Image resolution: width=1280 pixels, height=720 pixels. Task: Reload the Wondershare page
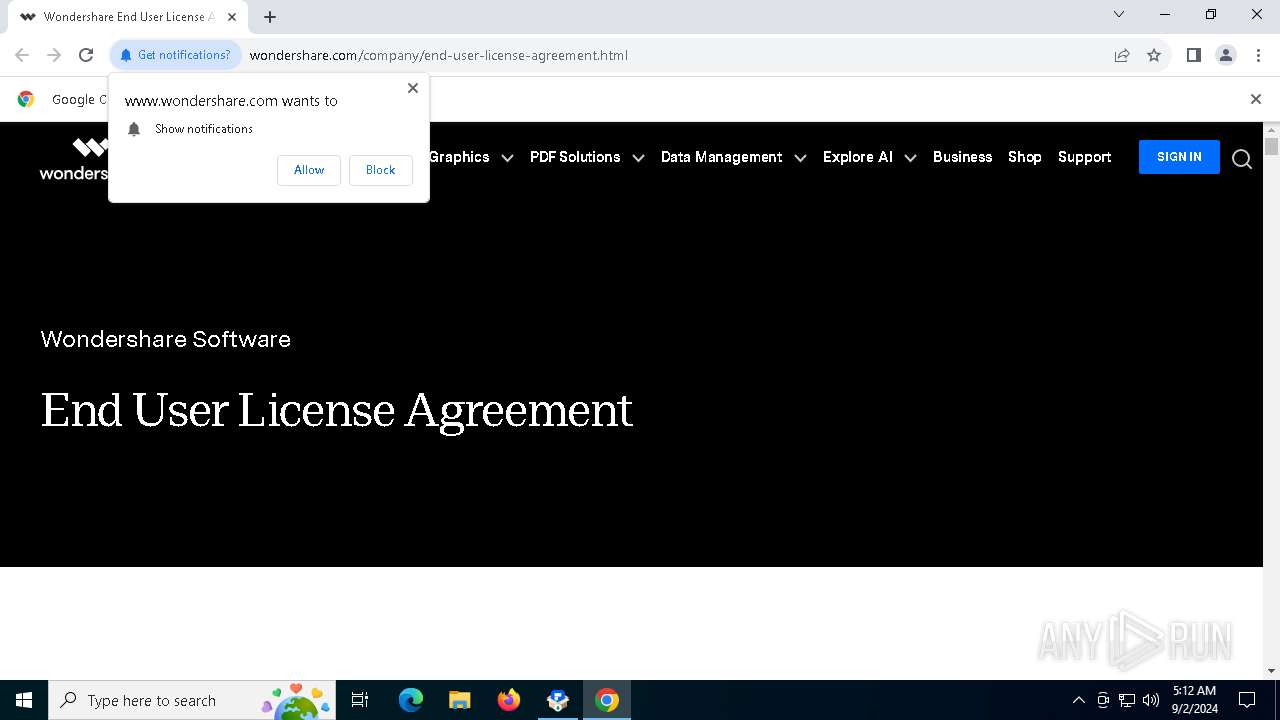86,55
